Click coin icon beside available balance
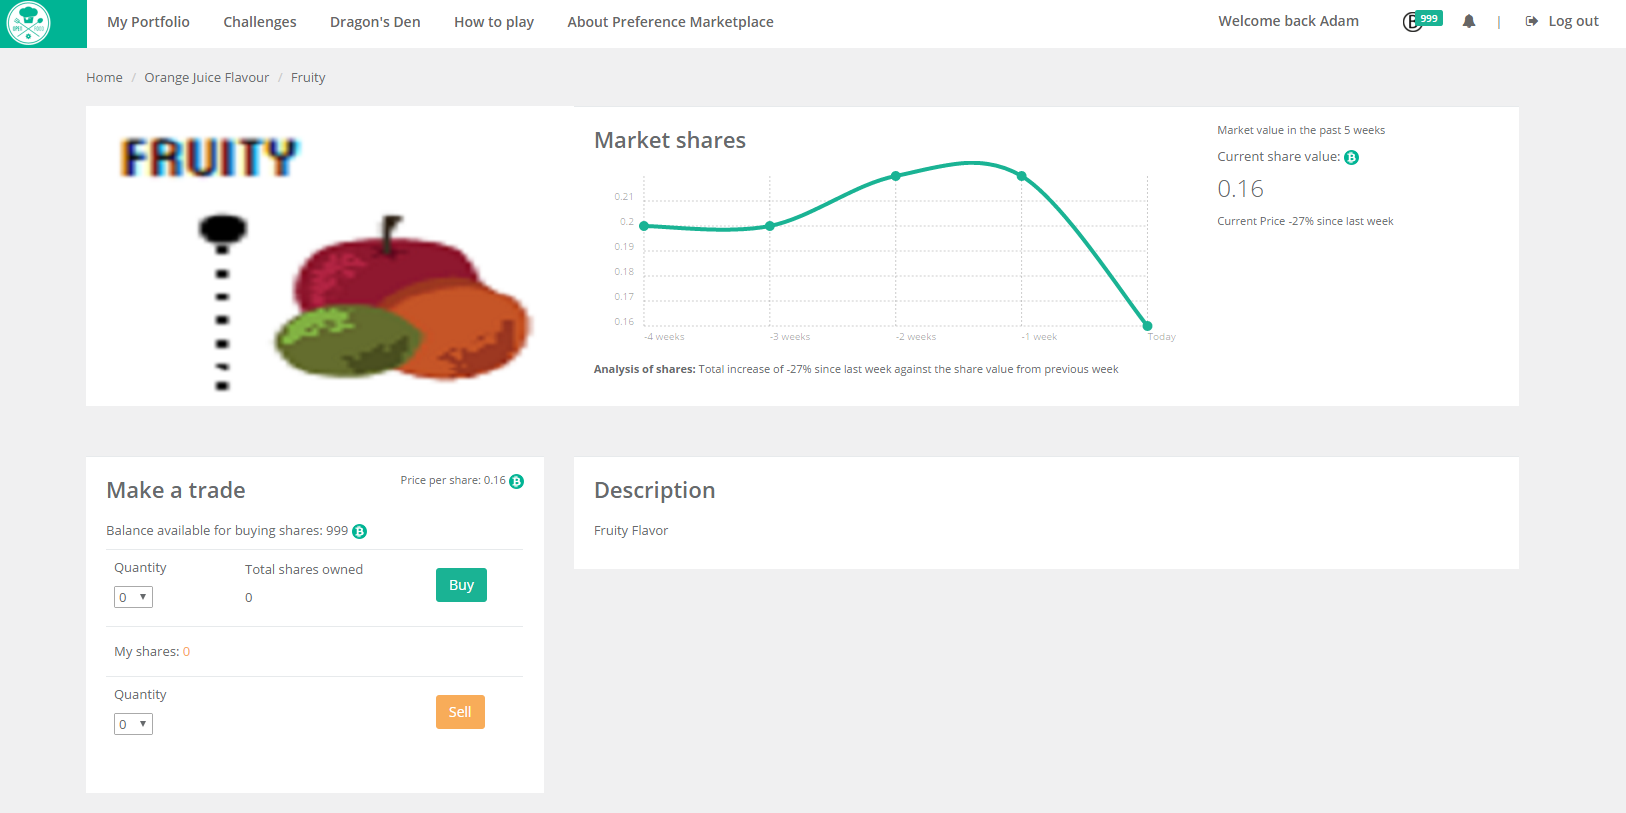 point(360,532)
